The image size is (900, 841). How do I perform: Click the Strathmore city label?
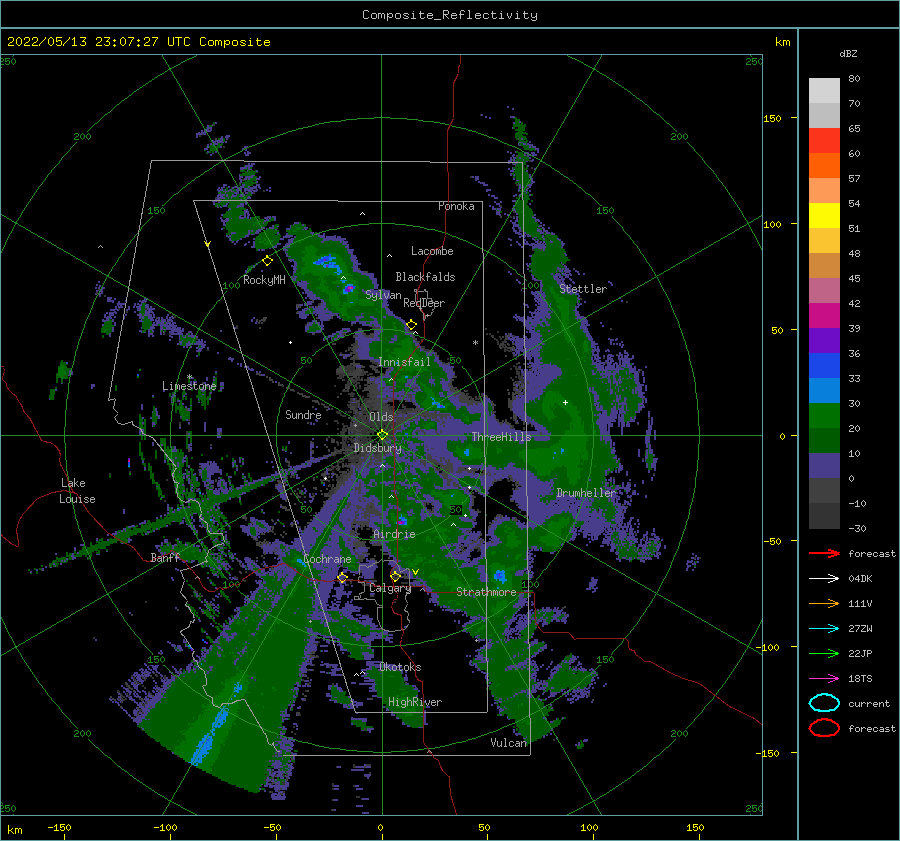(486, 592)
